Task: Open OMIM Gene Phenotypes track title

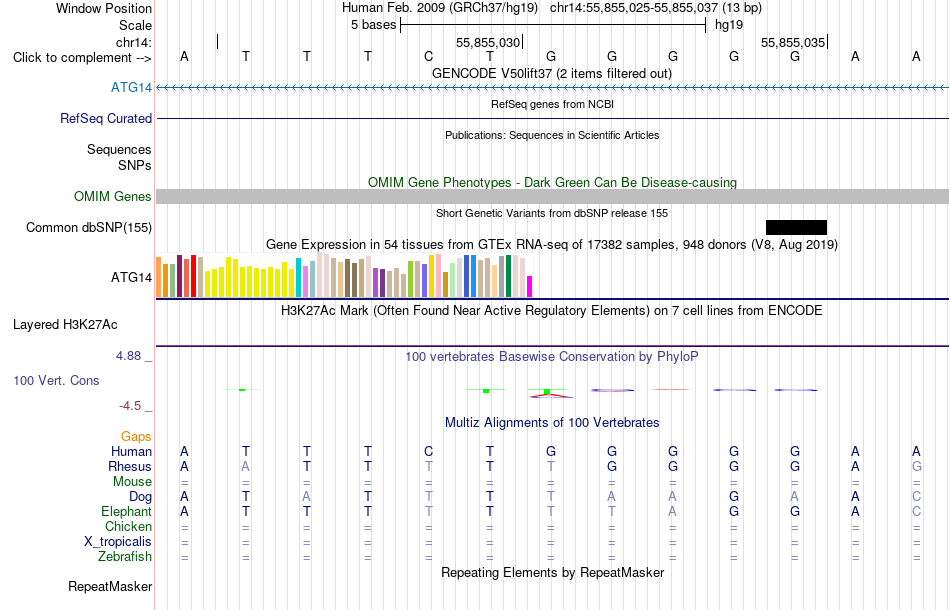Action: [x=553, y=182]
